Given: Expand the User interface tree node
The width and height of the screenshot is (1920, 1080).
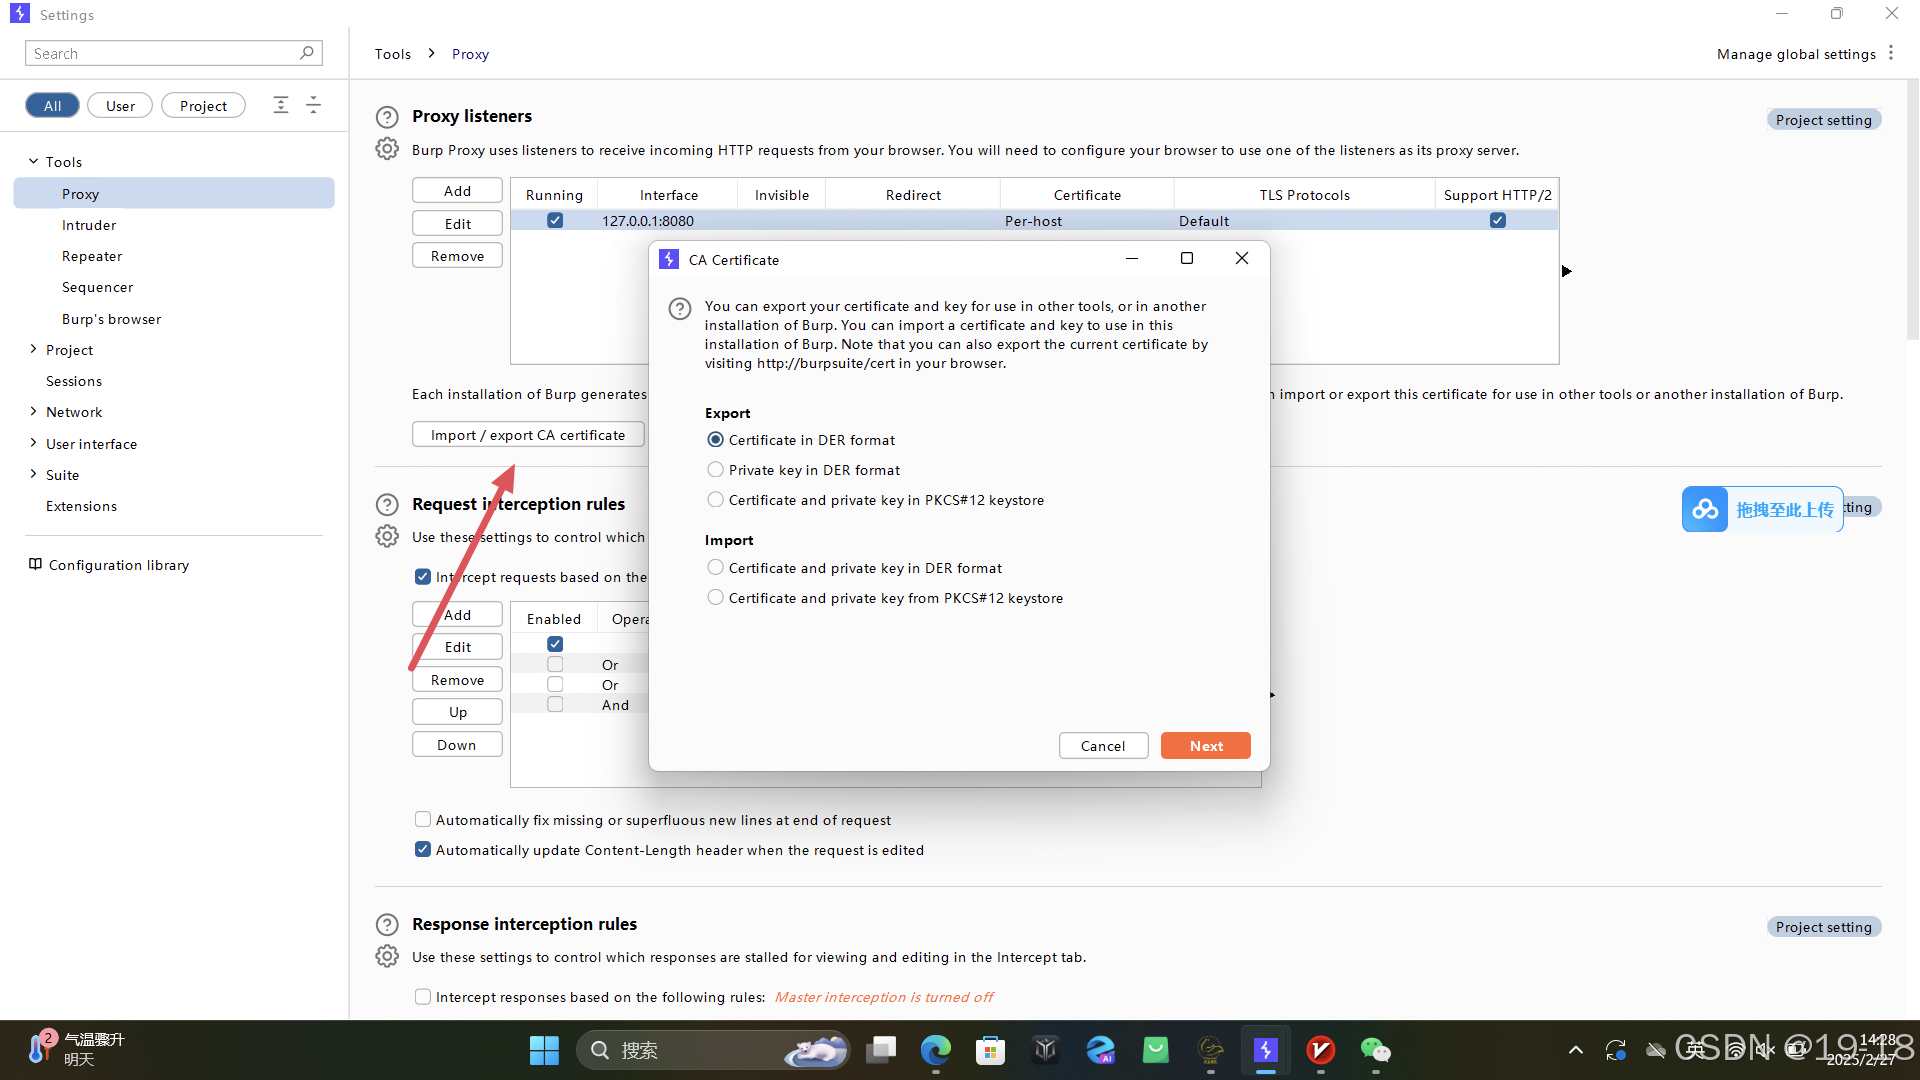Looking at the screenshot, I should 33,443.
